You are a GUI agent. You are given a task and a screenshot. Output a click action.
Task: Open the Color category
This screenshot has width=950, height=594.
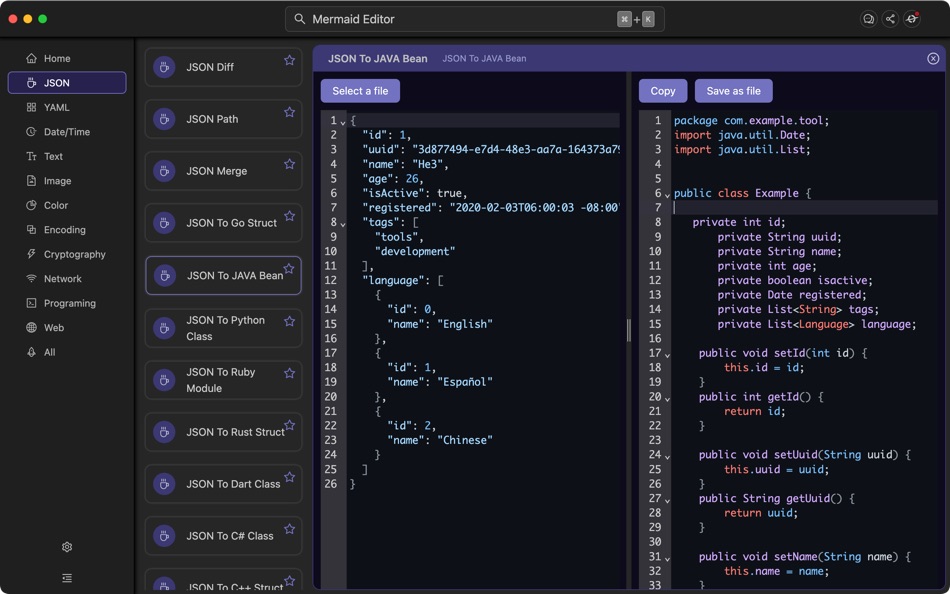coord(67,205)
